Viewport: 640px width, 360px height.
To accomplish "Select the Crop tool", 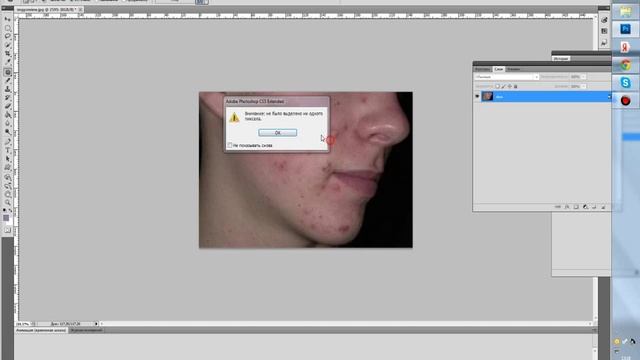I will pyautogui.click(x=8, y=53).
